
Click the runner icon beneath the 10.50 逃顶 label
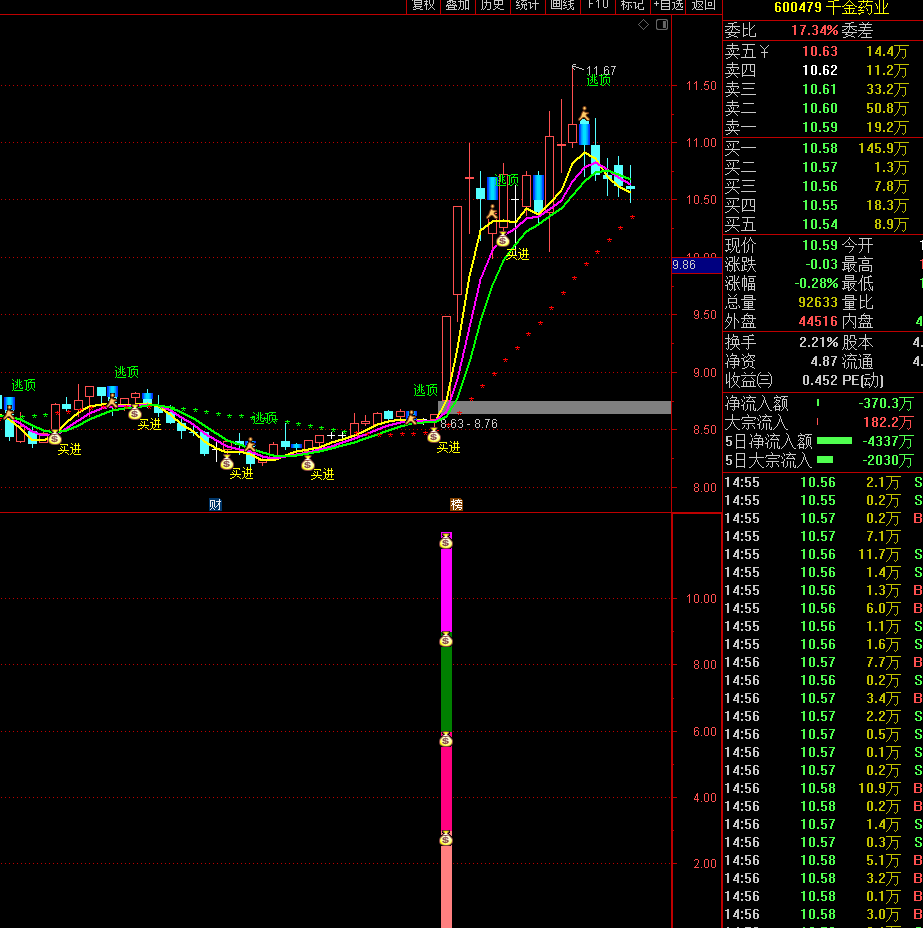click(492, 212)
